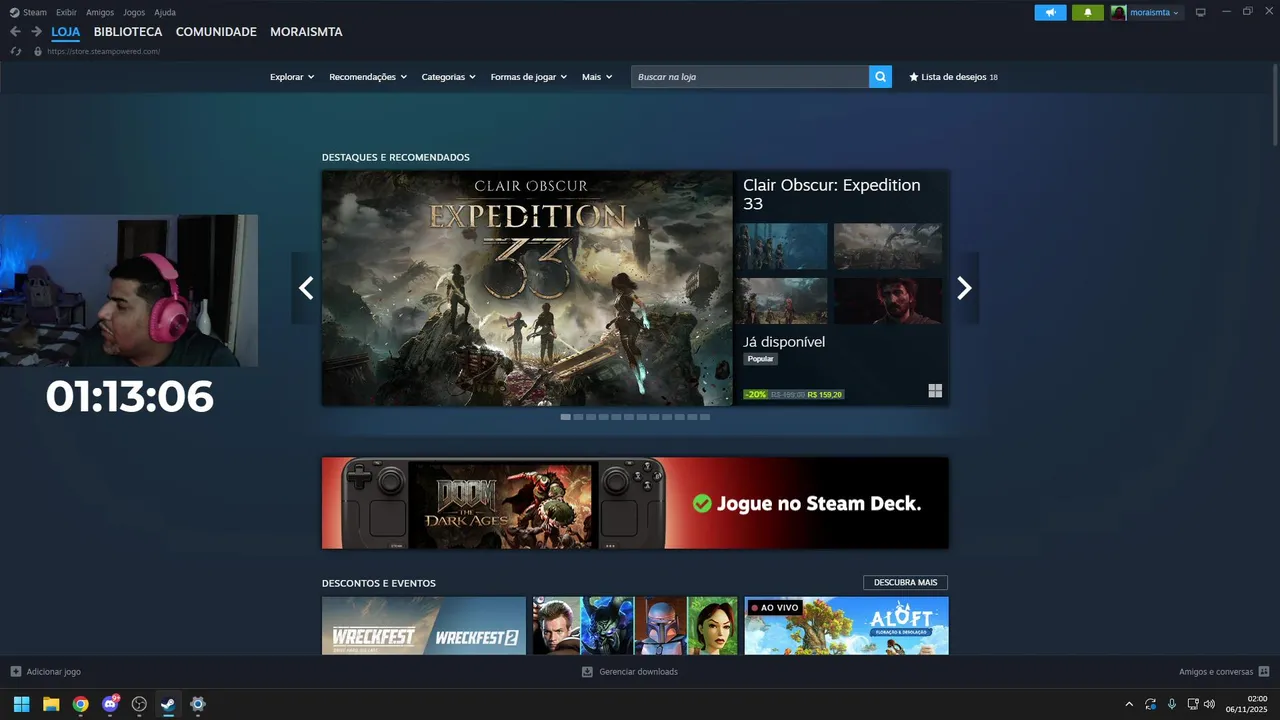
Task: Click the Popular tag
Action: 761,359
